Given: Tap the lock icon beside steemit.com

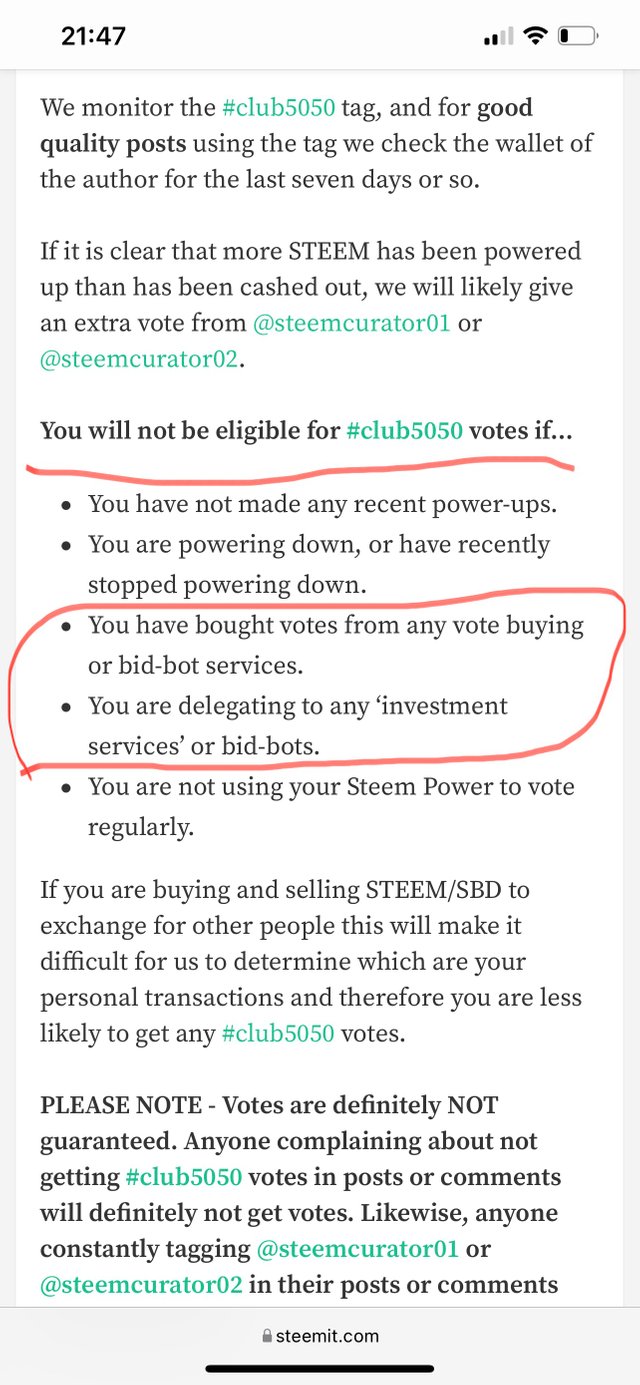Looking at the screenshot, I should [266, 1336].
